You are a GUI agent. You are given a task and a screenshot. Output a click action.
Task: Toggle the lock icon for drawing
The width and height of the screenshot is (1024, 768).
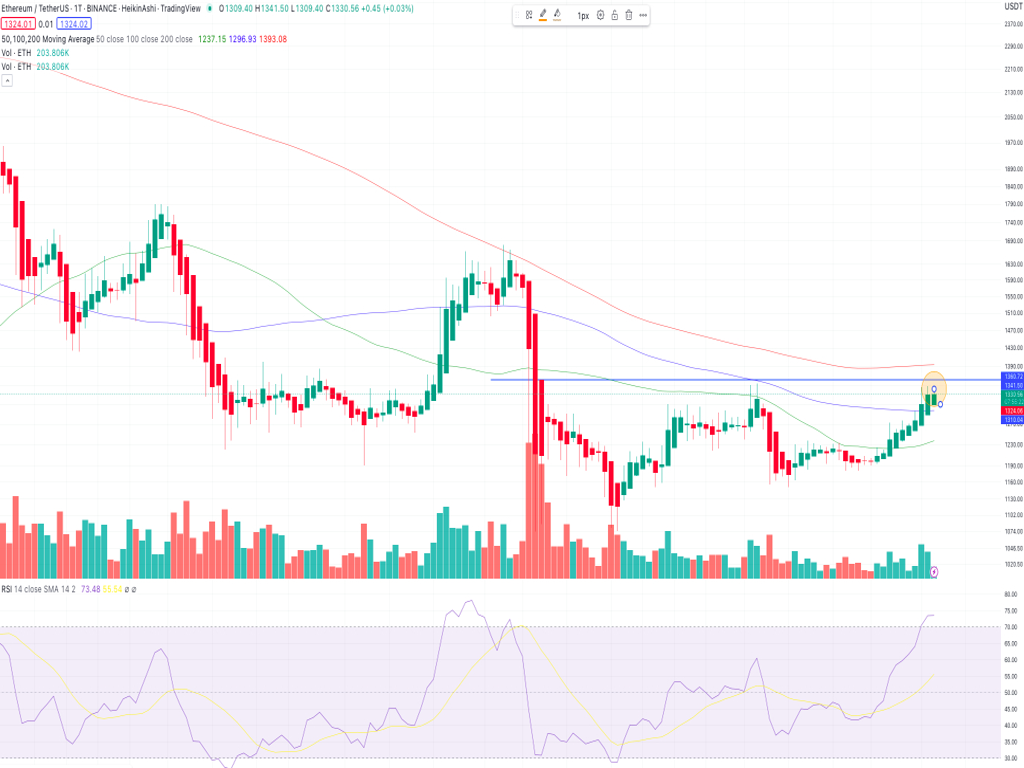614,15
